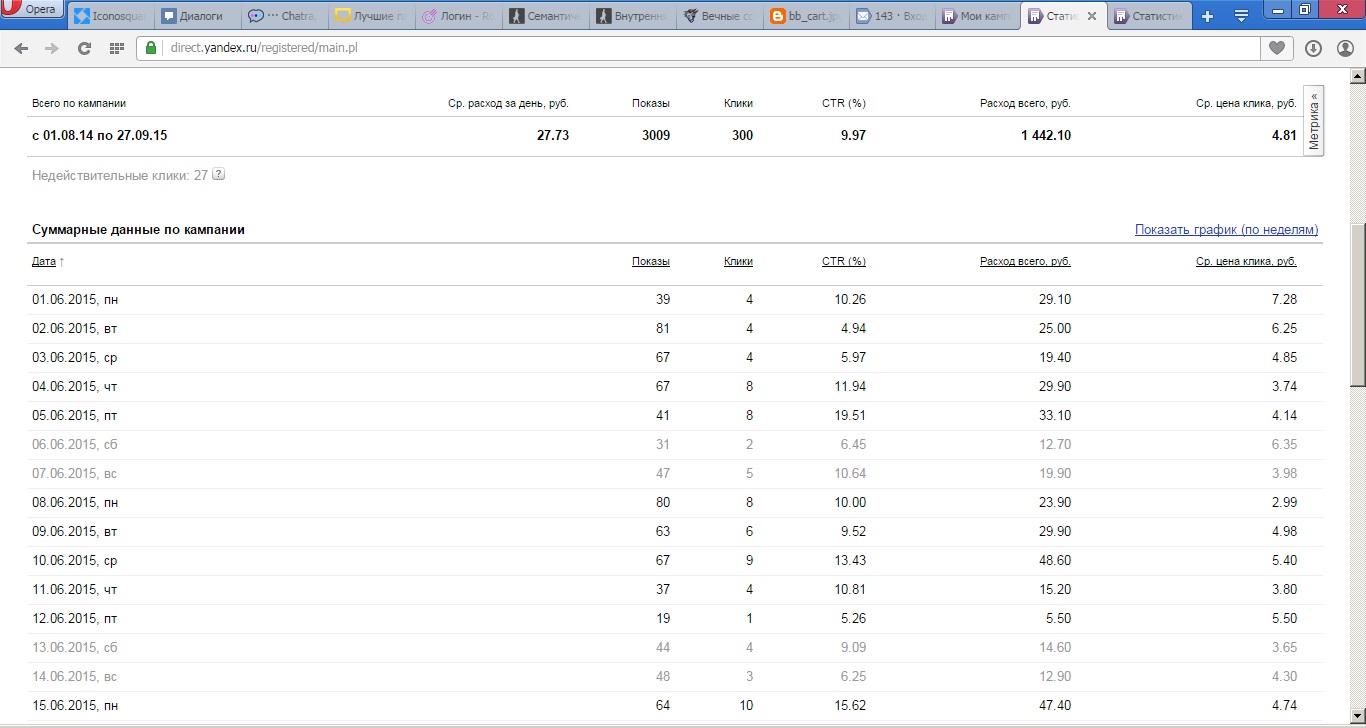Open Показать график (по неделям) link
The width and height of the screenshot is (1366, 728).
(1226, 230)
